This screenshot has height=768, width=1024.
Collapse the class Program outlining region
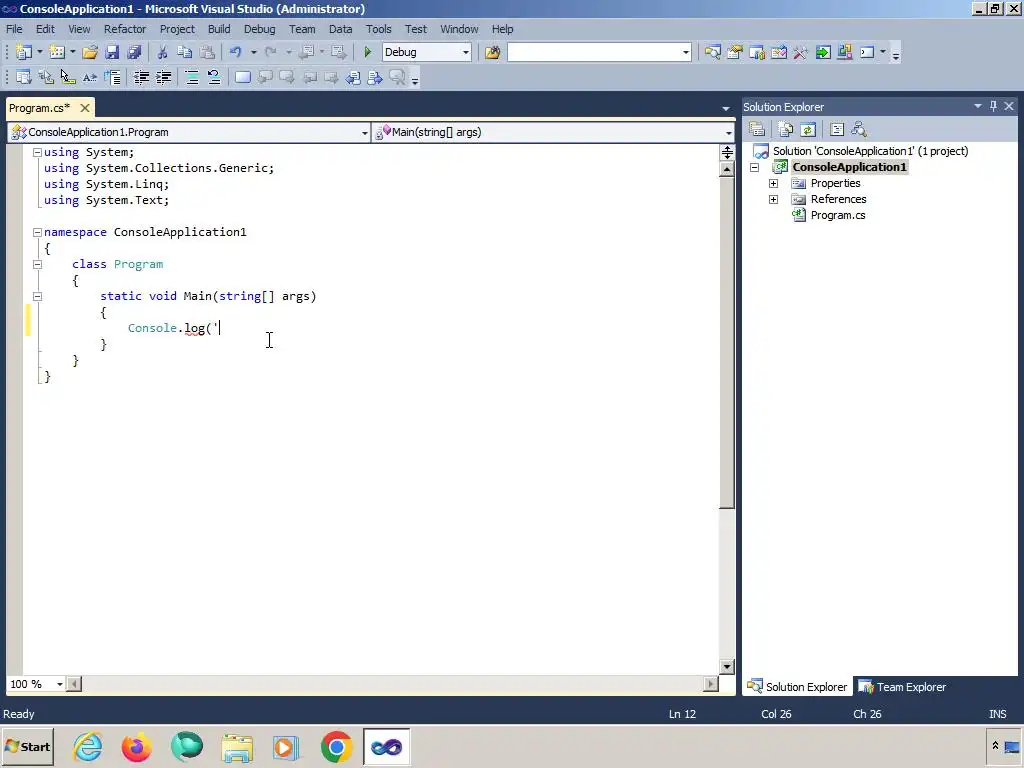pos(37,264)
